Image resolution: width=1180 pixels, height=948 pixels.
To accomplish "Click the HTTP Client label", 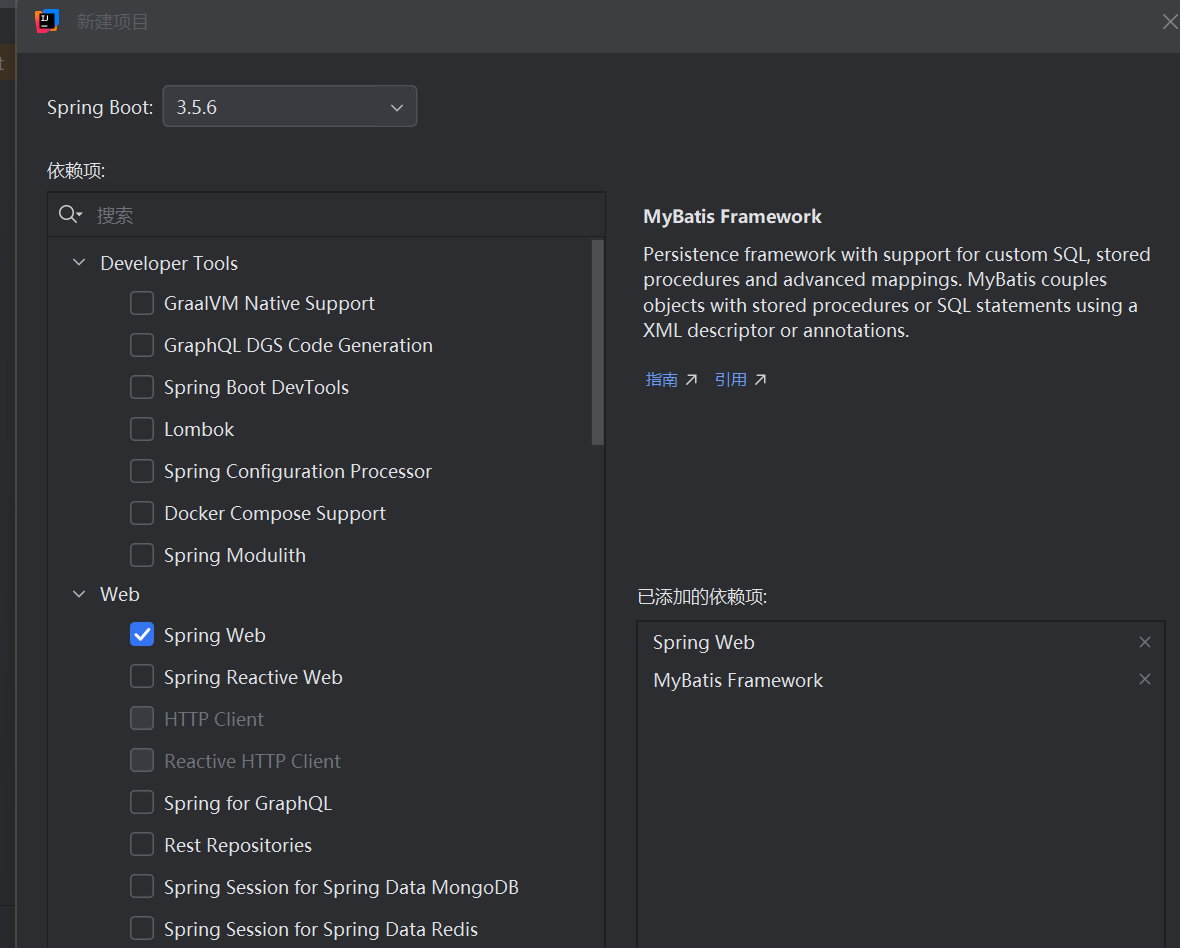I will click(x=214, y=719).
